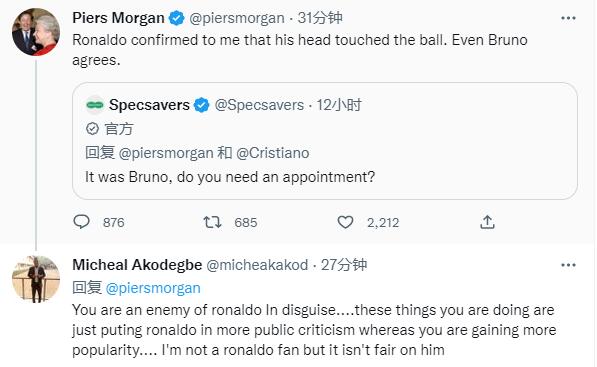Click the 27分钟 timestamp on the reply
Screen dimensions: 597x367
pyautogui.click(x=344, y=265)
